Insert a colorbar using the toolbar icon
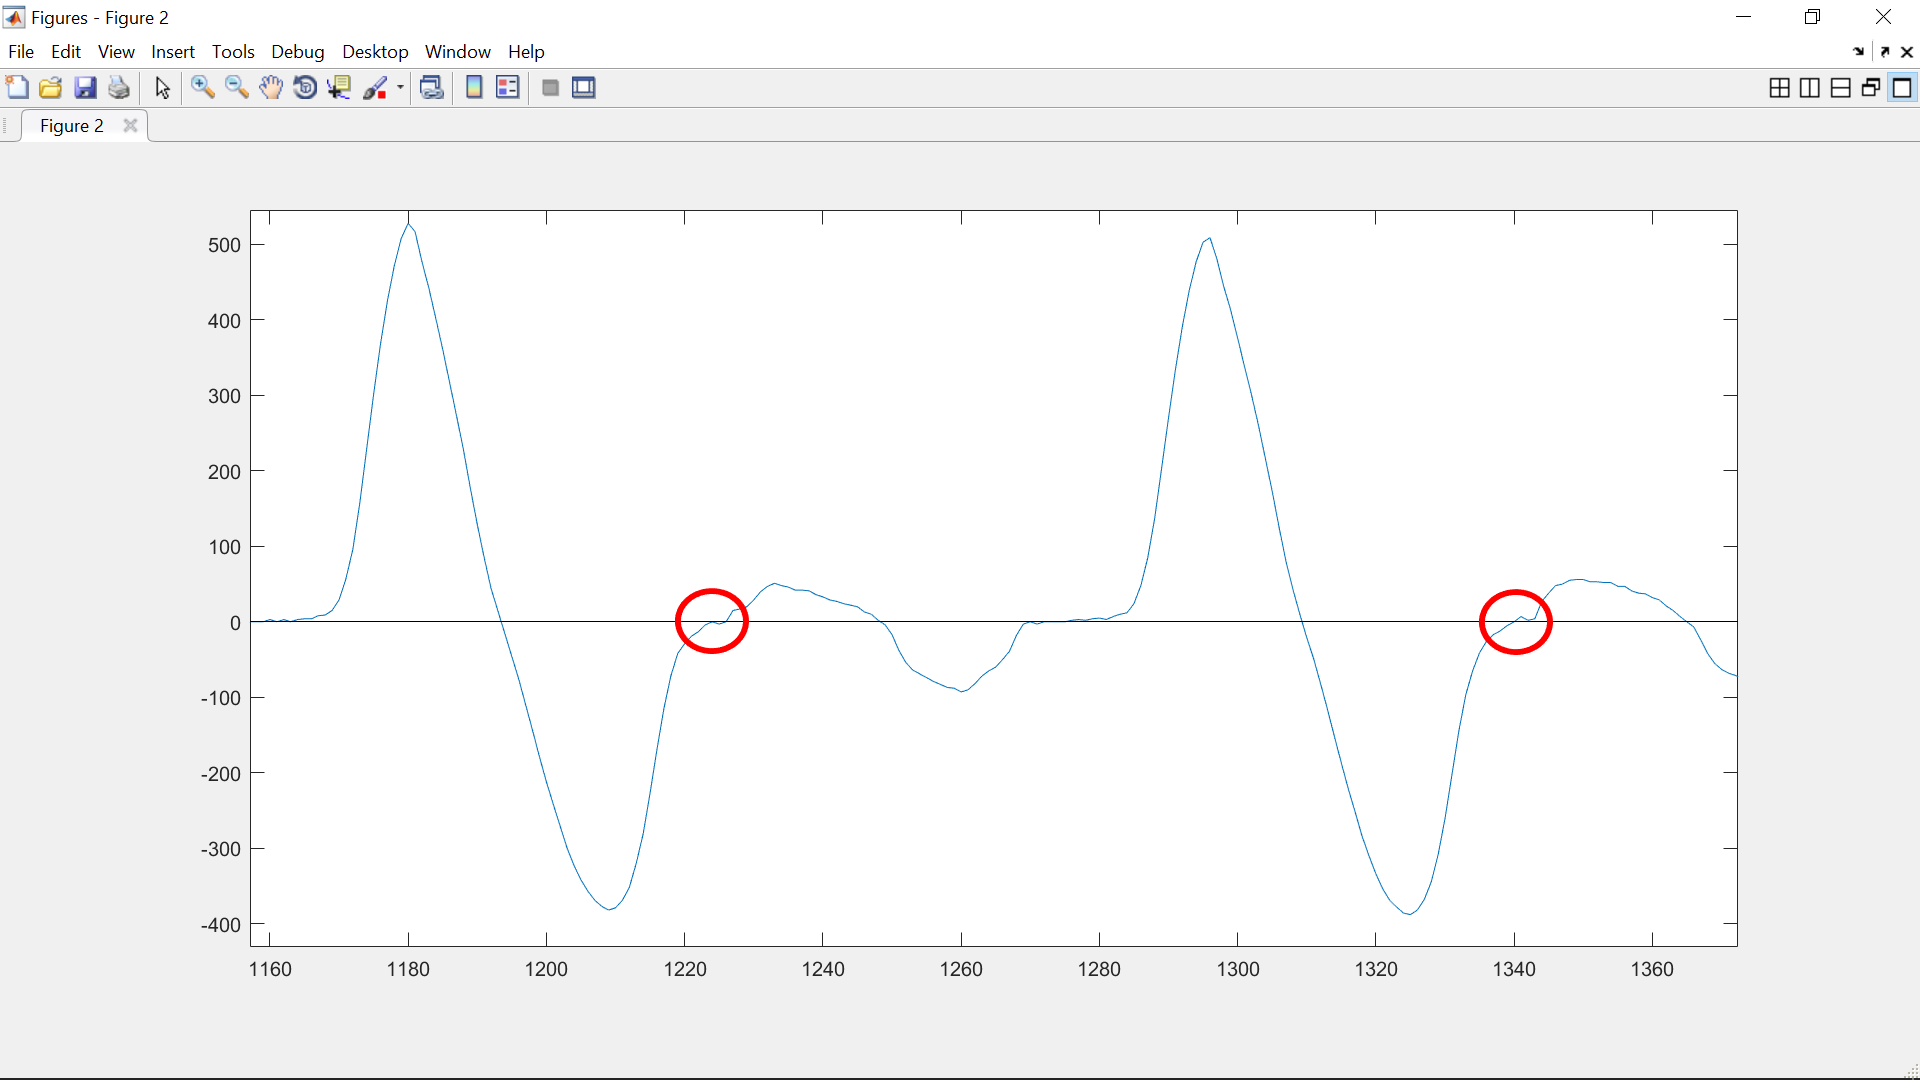The image size is (1920, 1080). click(474, 88)
